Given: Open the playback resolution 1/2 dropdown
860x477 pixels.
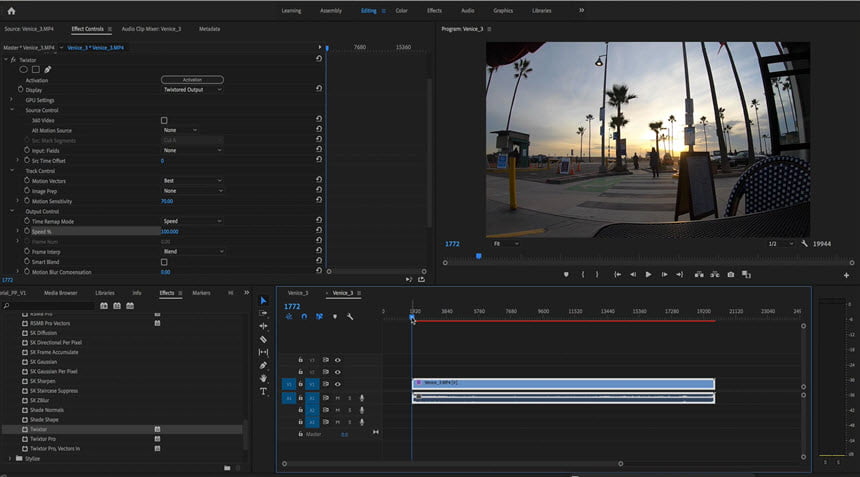Looking at the screenshot, I should click(x=781, y=243).
